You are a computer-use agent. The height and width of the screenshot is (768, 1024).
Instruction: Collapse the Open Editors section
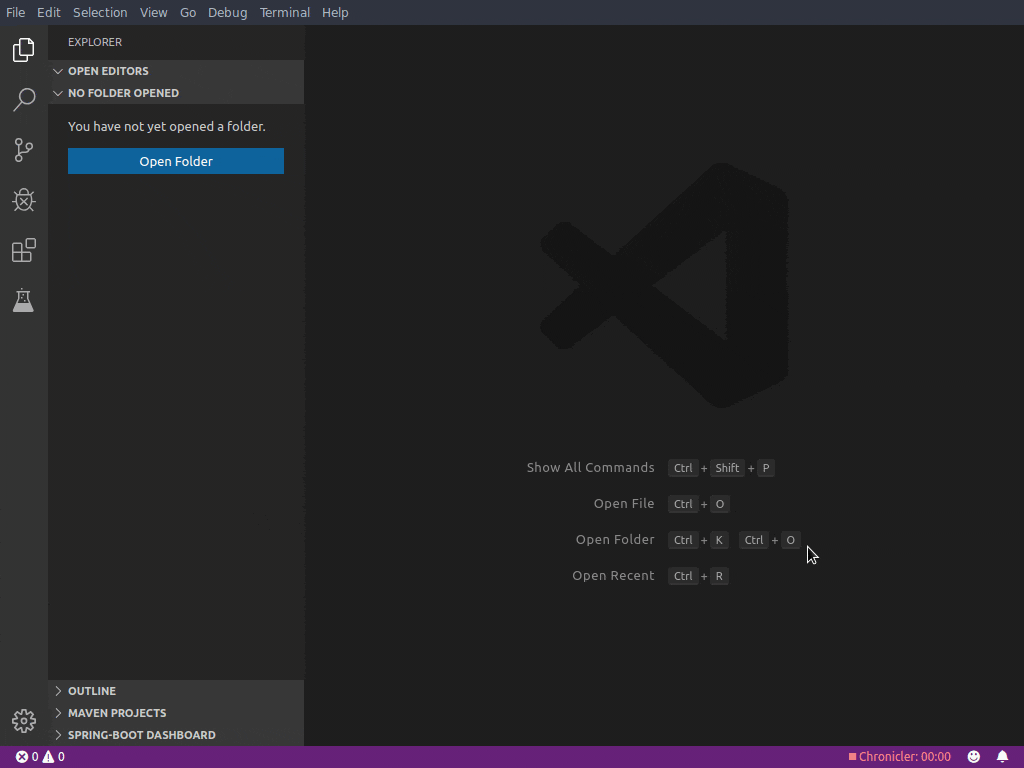click(107, 71)
